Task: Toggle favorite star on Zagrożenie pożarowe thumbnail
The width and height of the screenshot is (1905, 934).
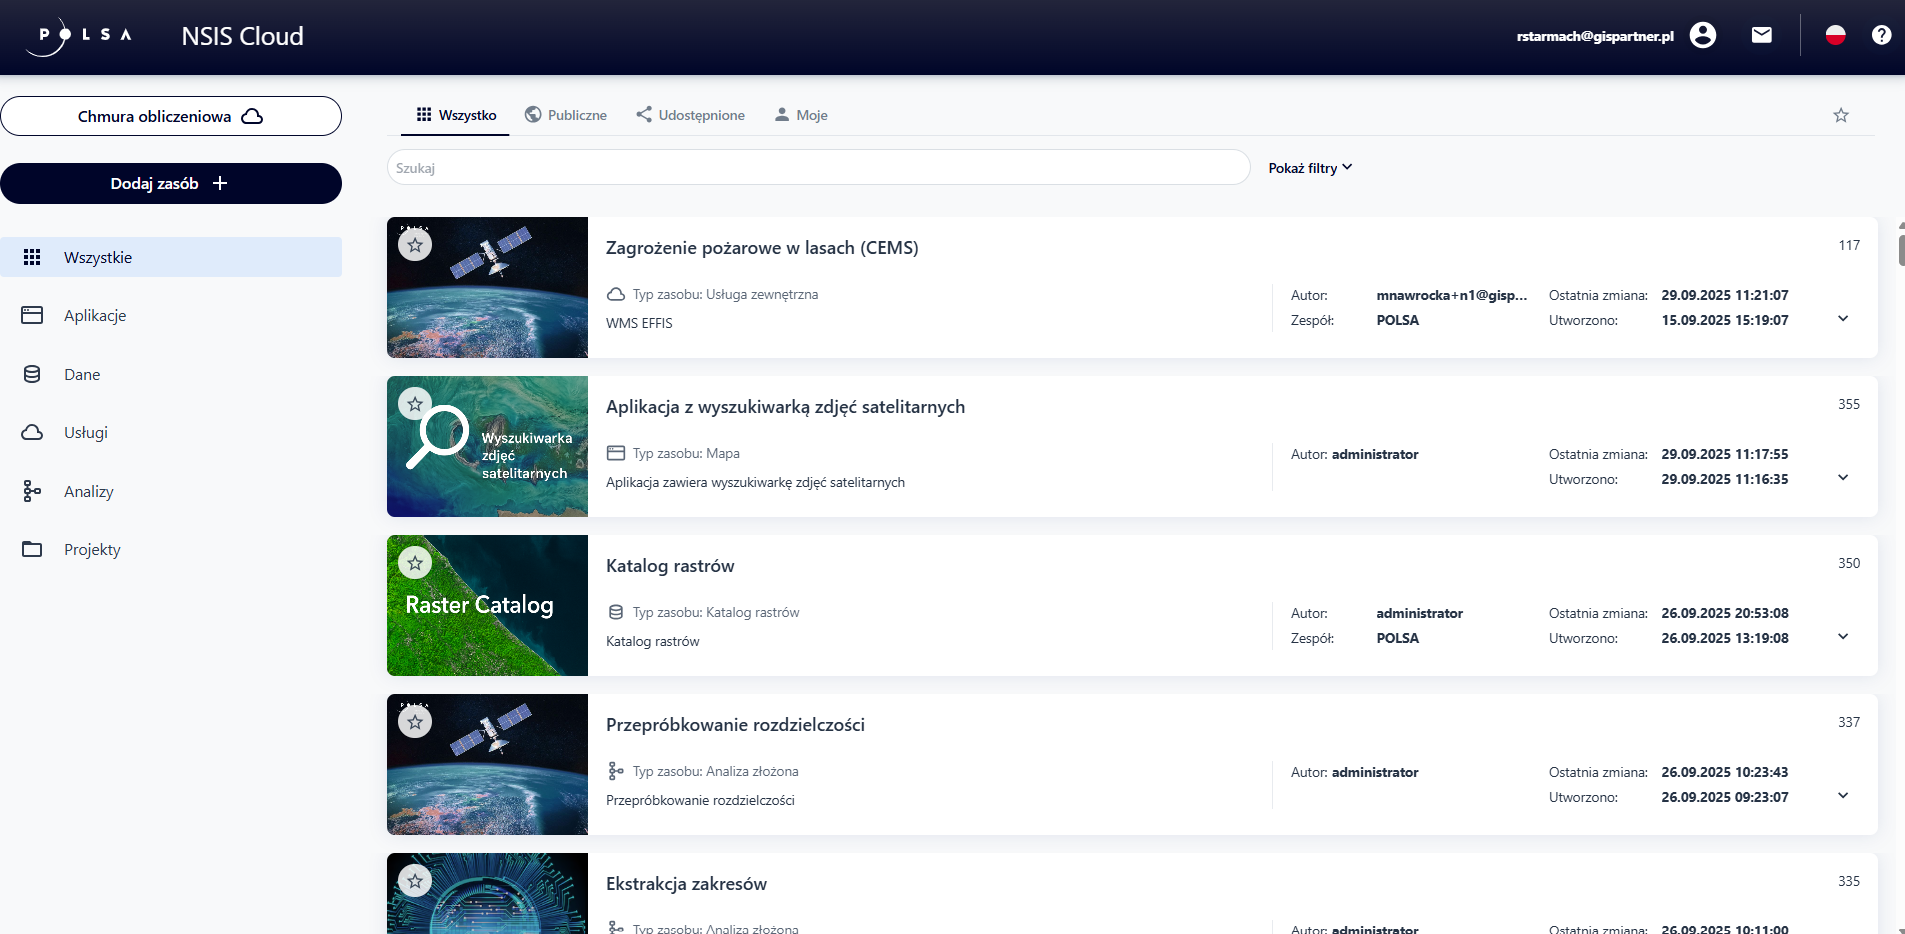Action: 415,245
